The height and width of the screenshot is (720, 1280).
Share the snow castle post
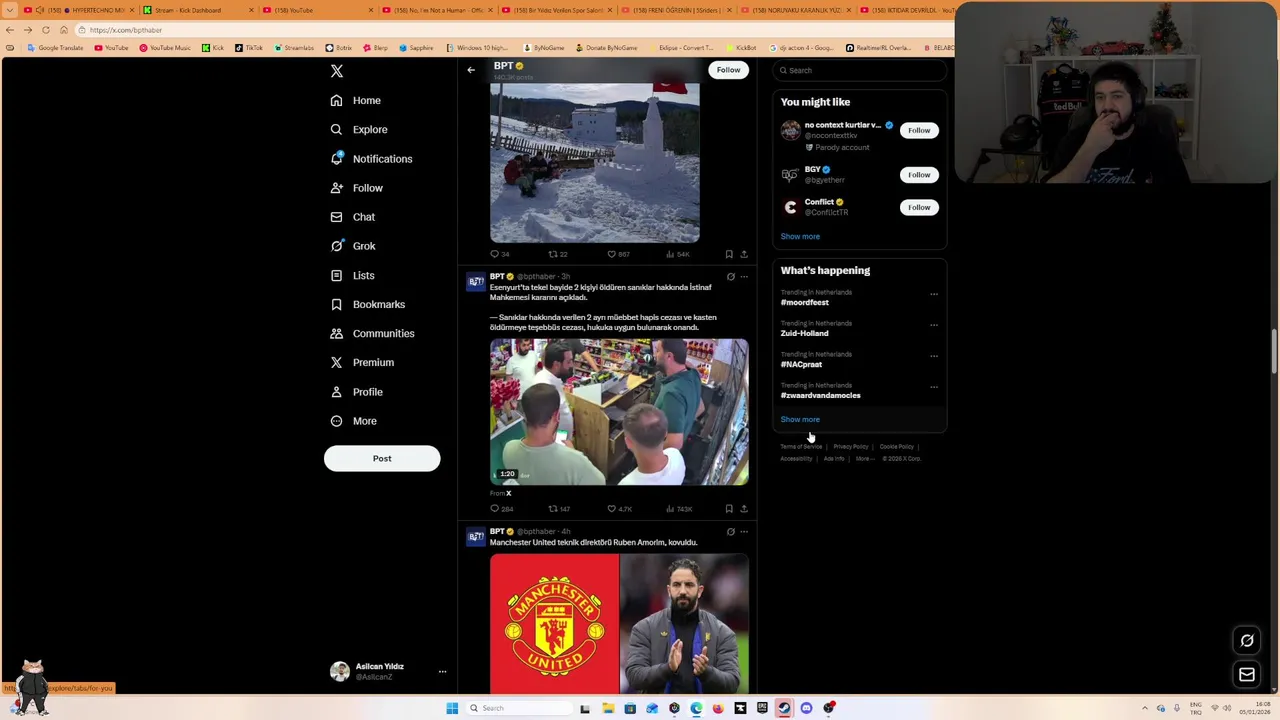(x=744, y=254)
